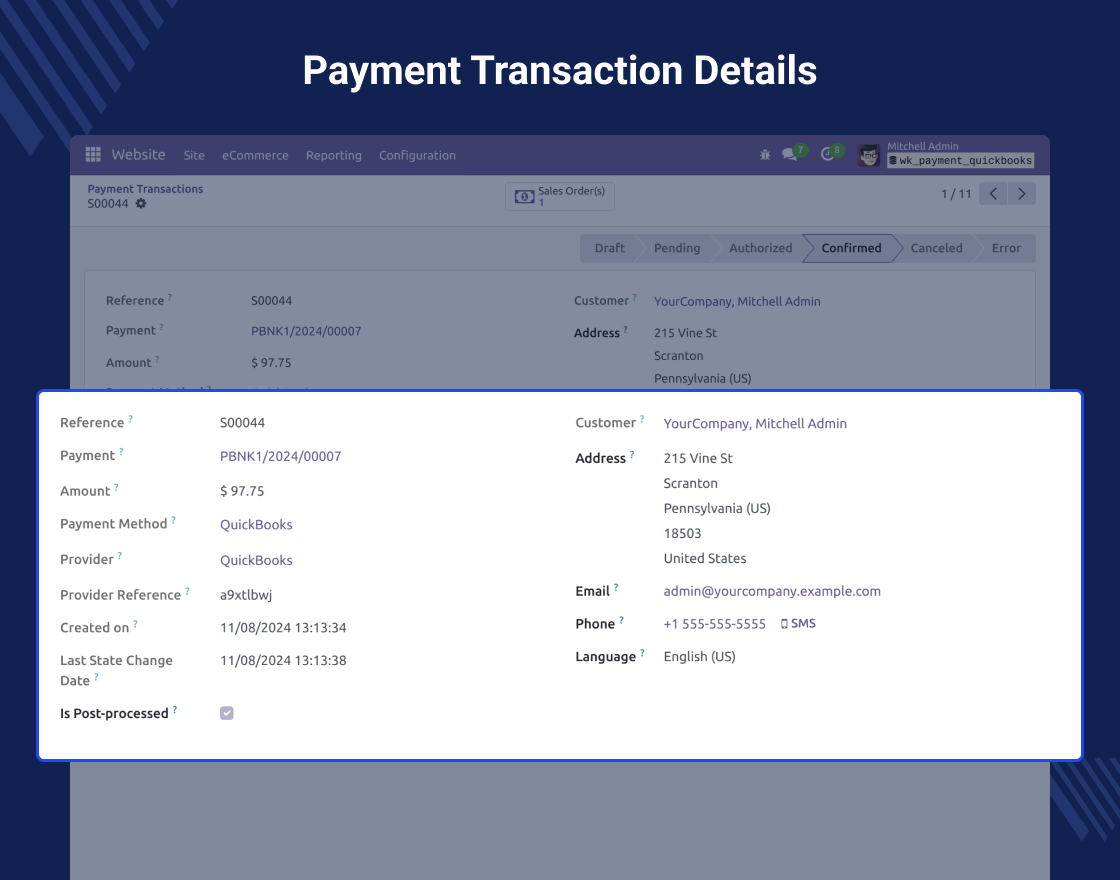This screenshot has width=1120, height=880.
Task: Click the Payment Method help question mark
Action: click(173, 520)
